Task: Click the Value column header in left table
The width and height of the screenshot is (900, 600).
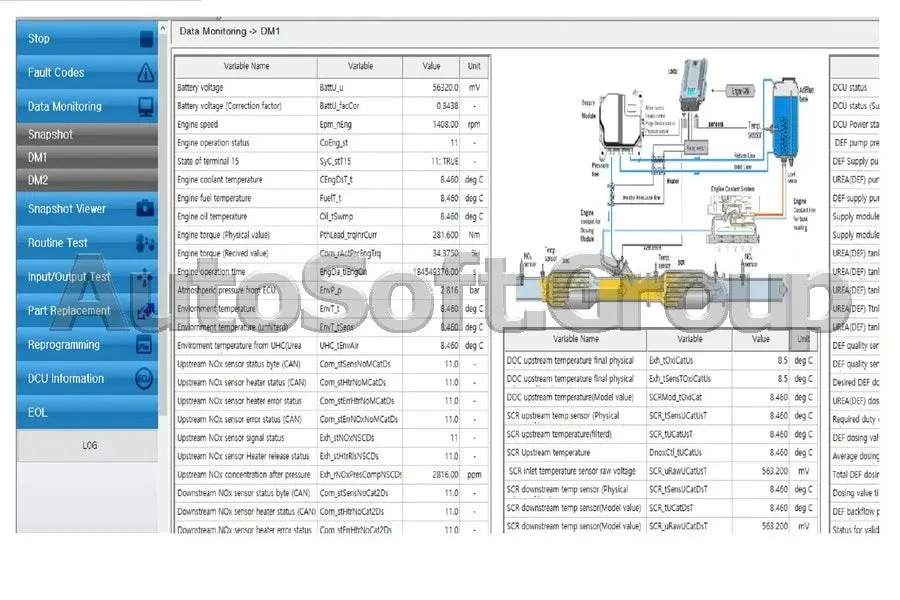Action: click(x=431, y=67)
